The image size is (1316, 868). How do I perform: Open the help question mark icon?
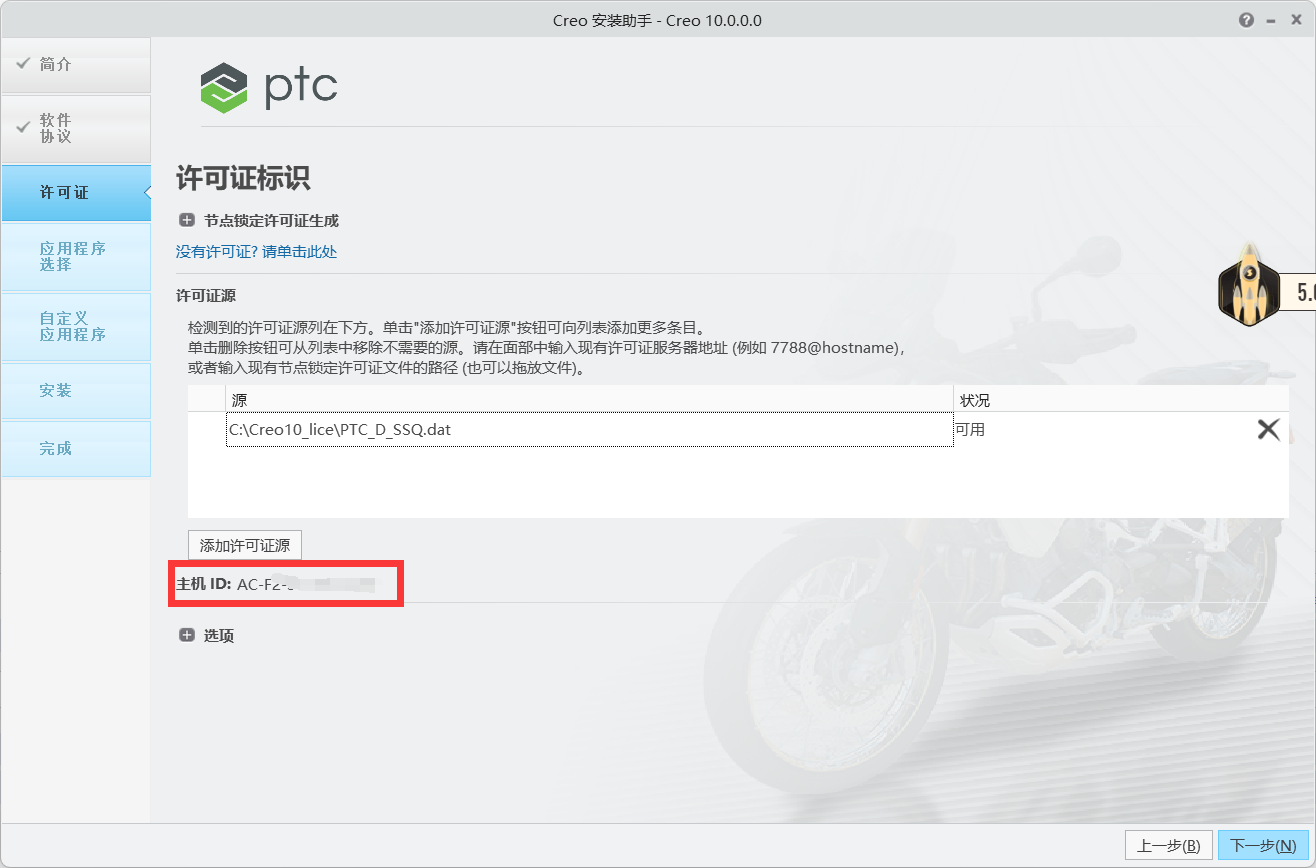pos(1246,20)
